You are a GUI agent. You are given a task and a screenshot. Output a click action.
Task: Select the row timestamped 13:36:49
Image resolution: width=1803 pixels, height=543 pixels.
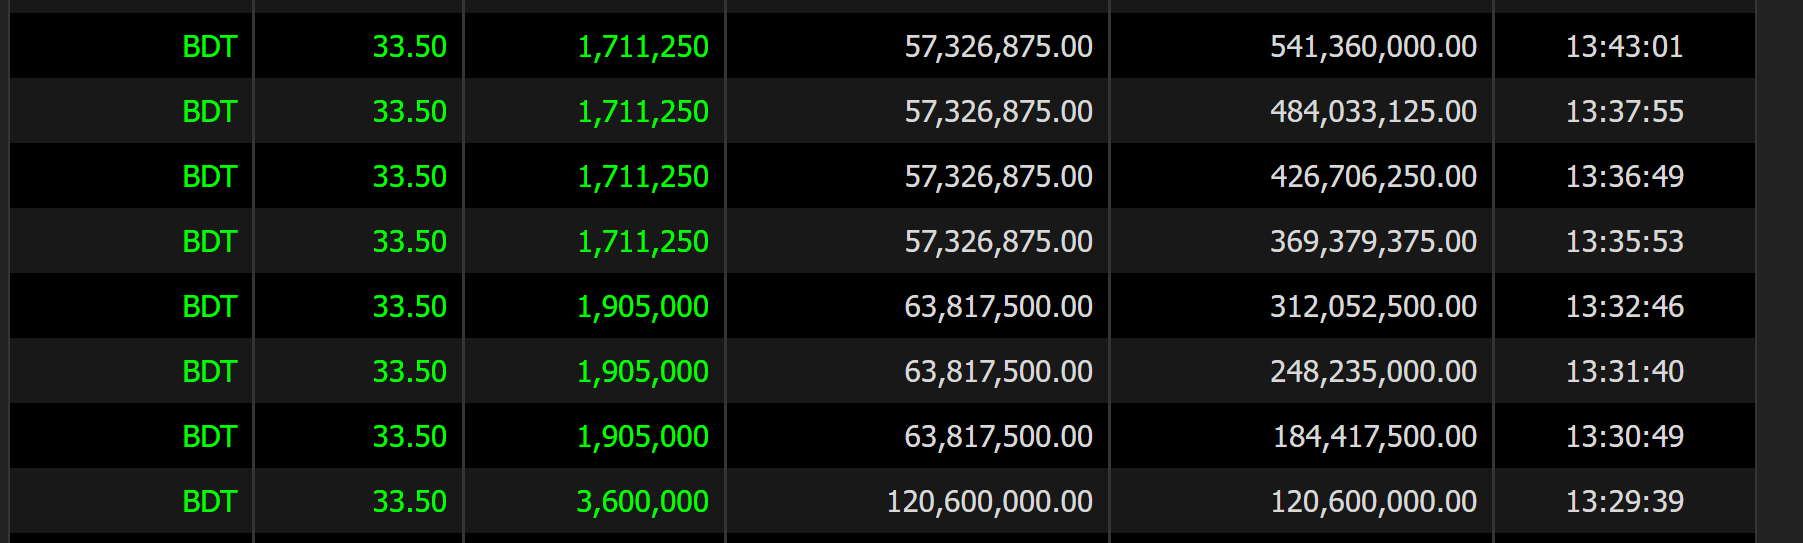[x=1624, y=176]
